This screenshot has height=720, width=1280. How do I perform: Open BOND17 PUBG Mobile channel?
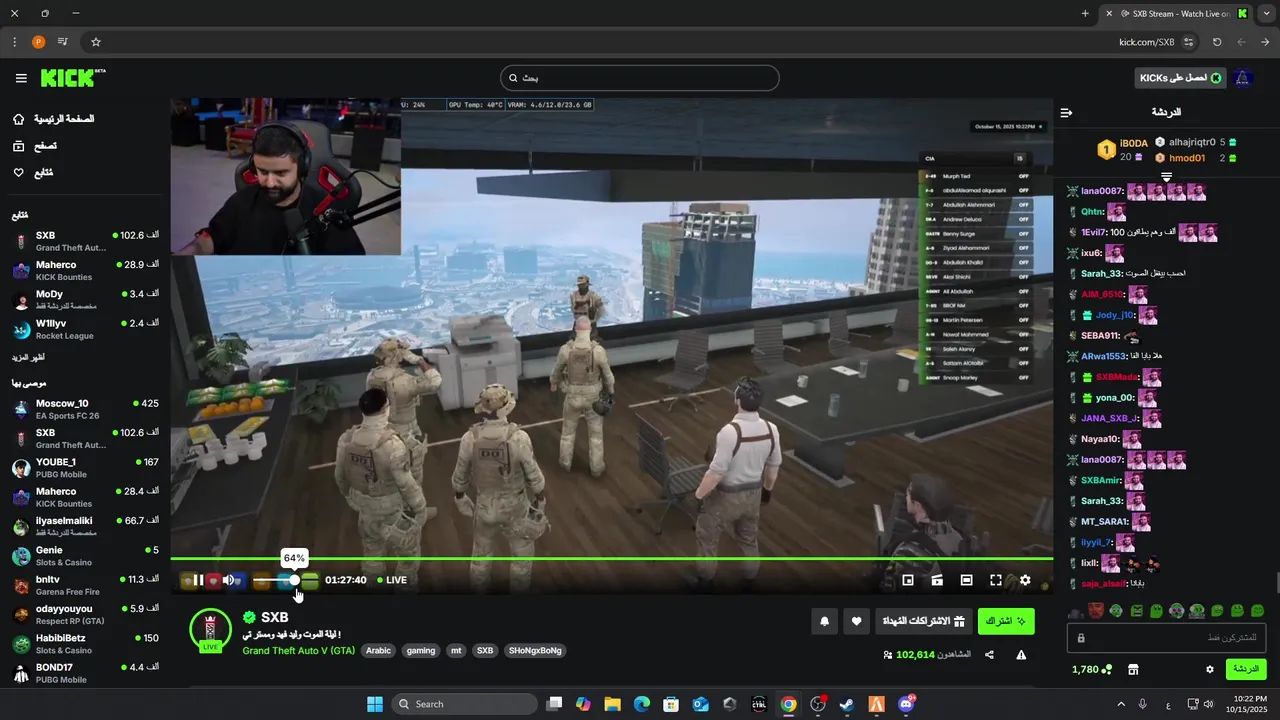85,673
